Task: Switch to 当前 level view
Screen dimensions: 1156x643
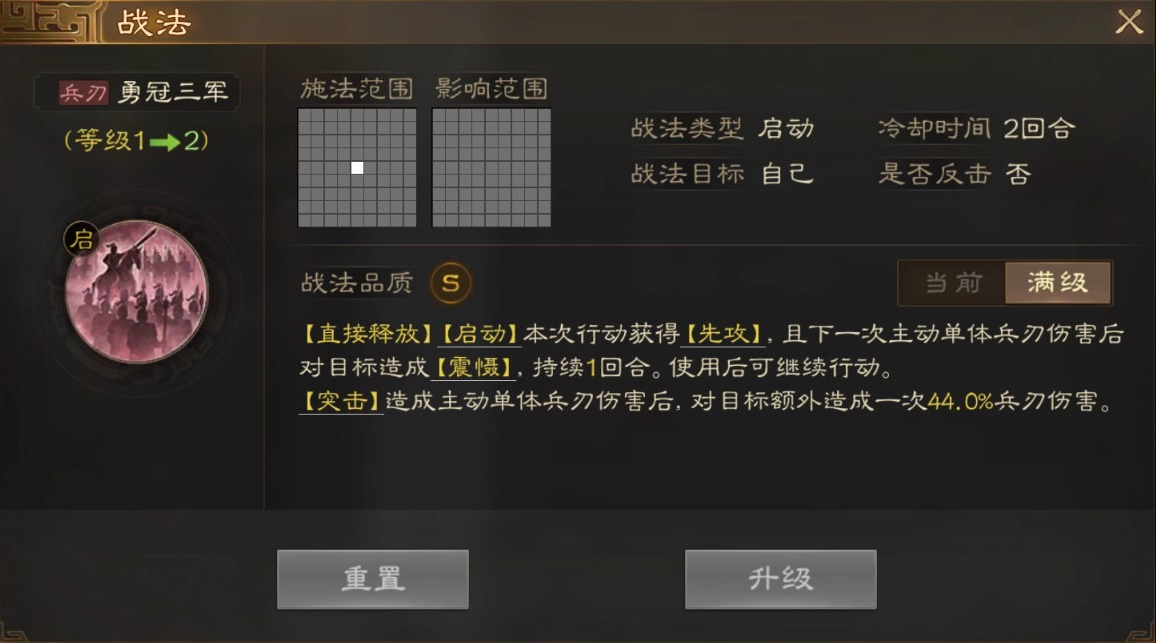Action: (x=953, y=282)
